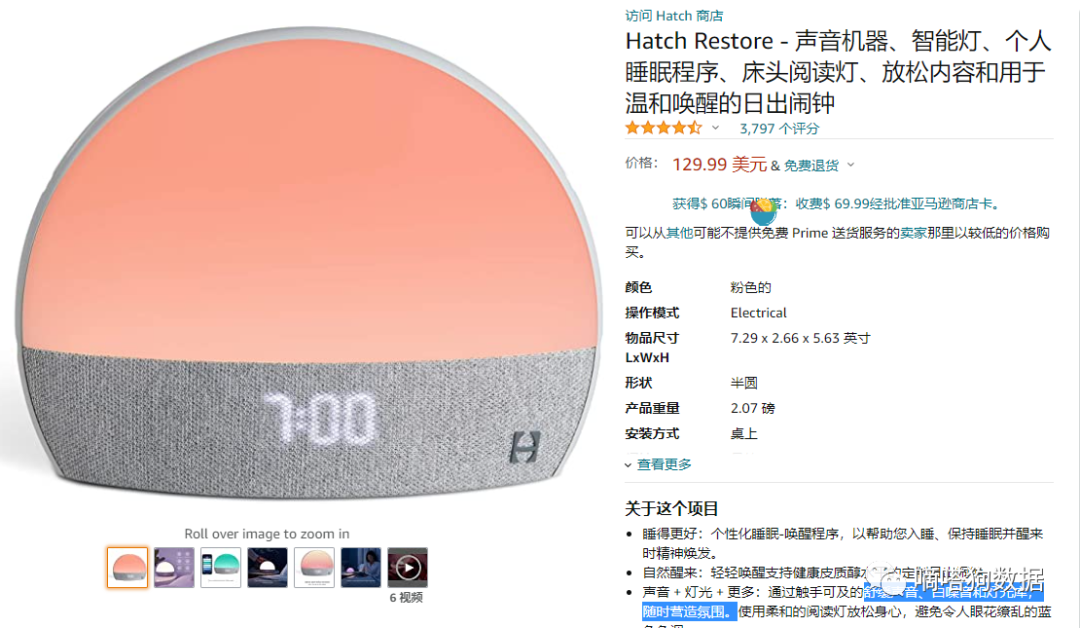Click the main Hatch Restore product image
This screenshot has height=628, width=1080.
[x=308, y=262]
